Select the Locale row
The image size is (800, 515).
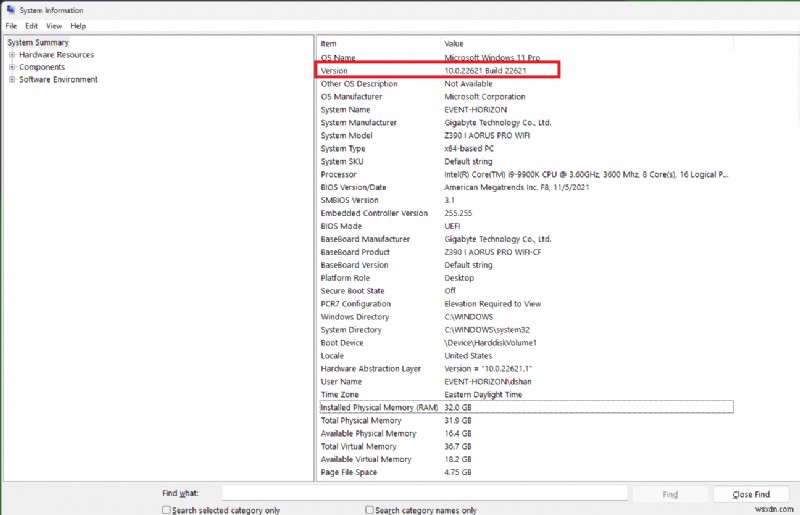coord(525,356)
